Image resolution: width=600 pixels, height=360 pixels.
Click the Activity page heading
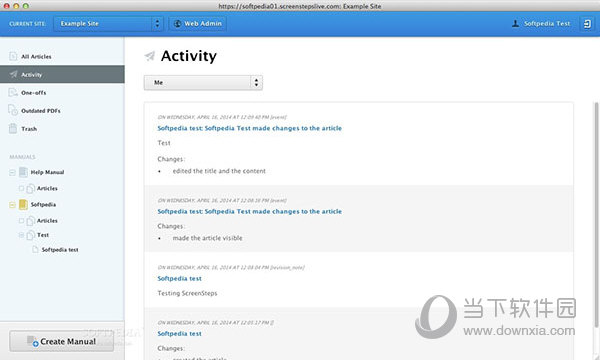click(x=189, y=56)
